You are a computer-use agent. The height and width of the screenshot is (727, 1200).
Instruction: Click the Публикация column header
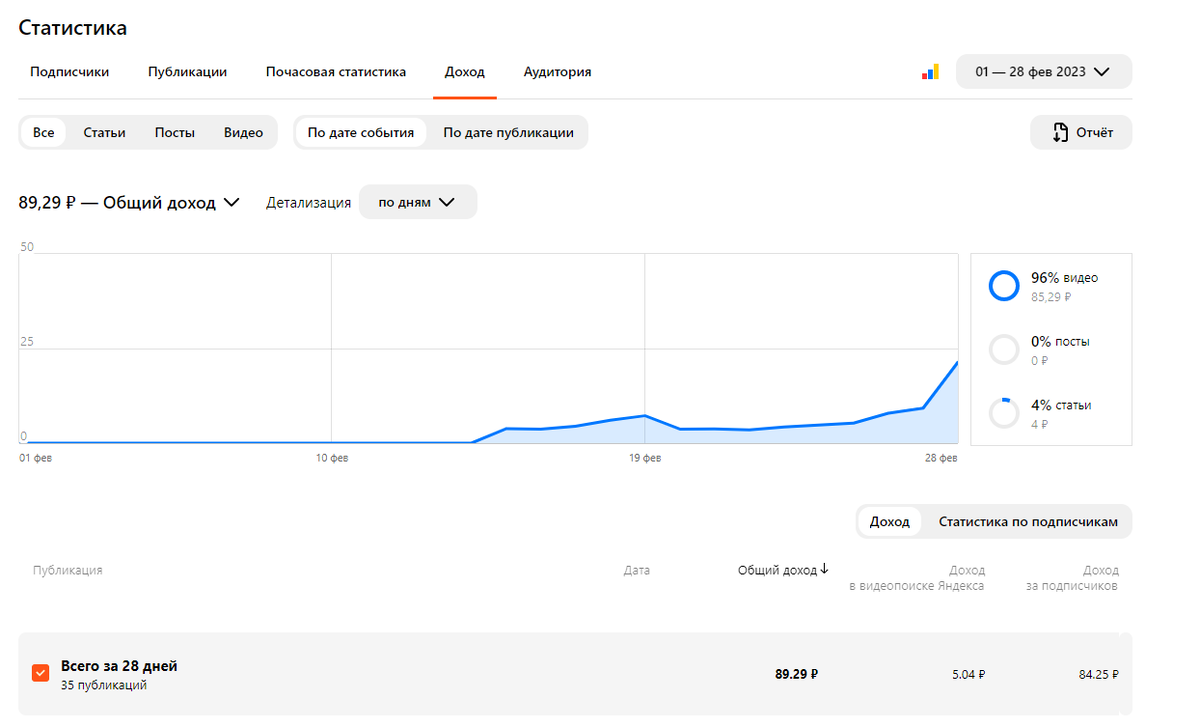pos(67,570)
